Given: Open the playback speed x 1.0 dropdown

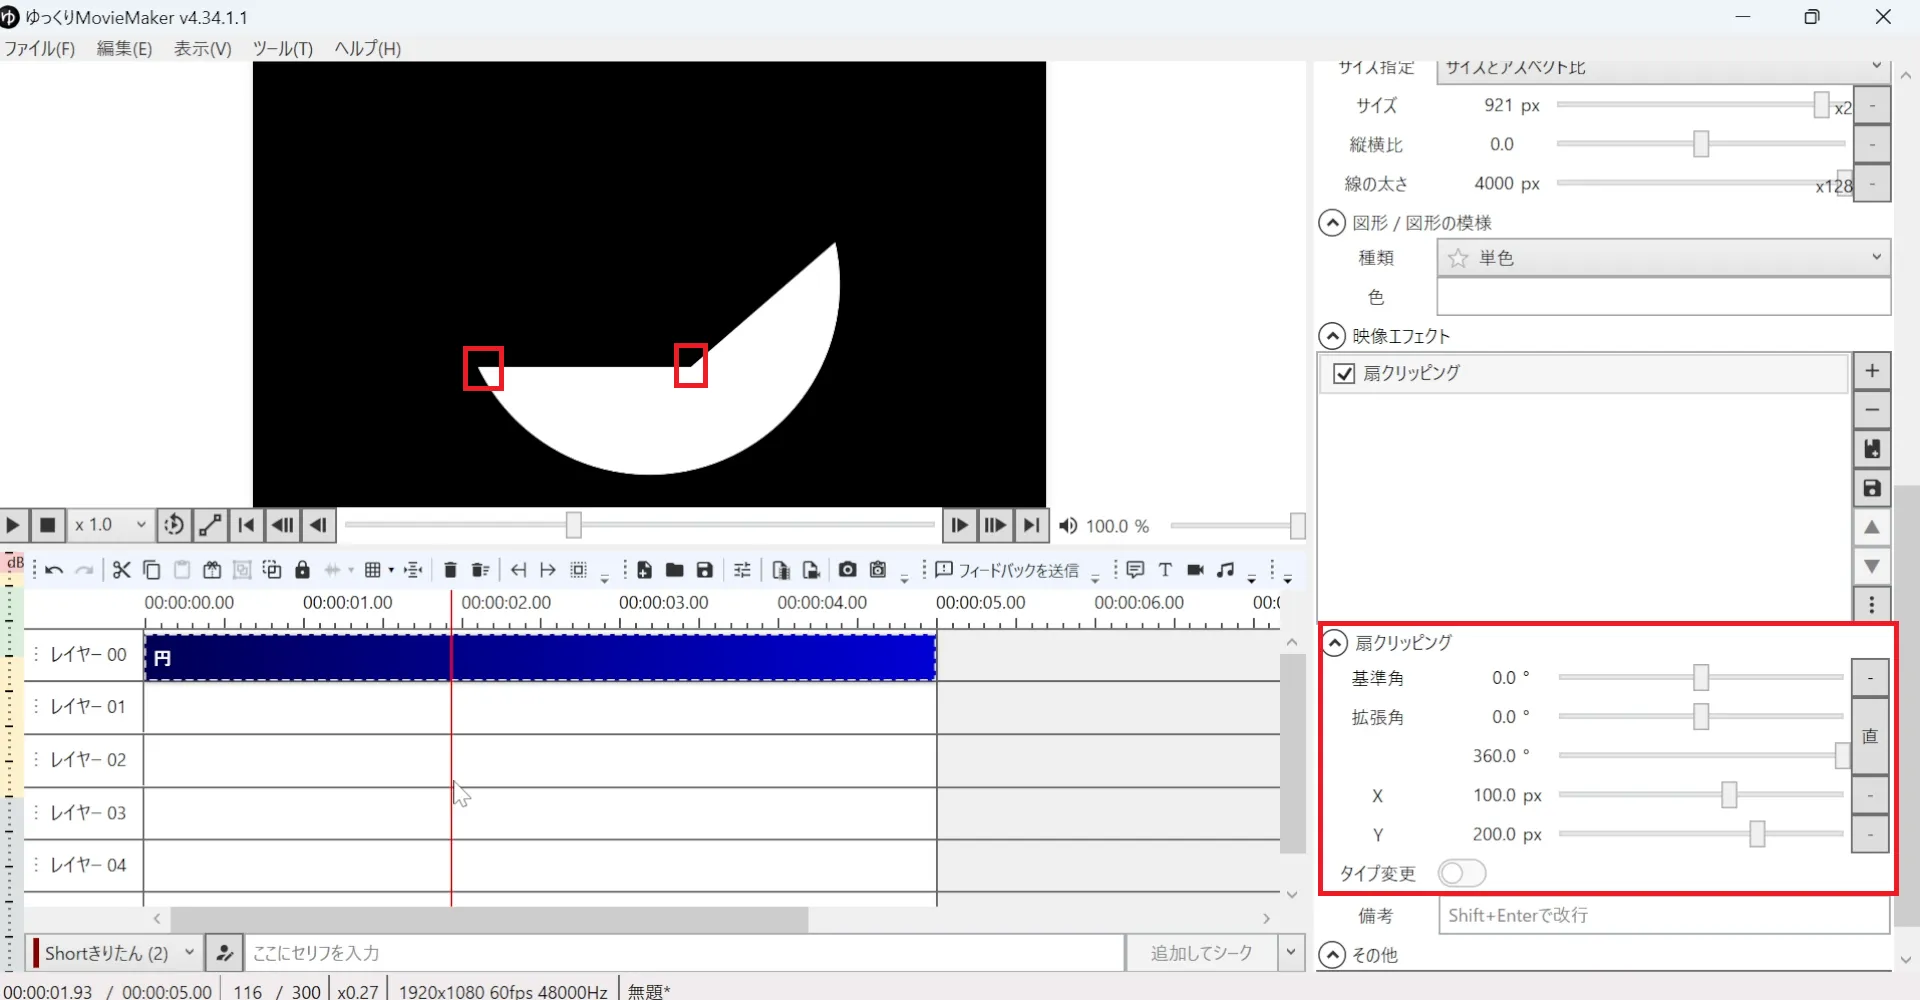Looking at the screenshot, I should [110, 525].
